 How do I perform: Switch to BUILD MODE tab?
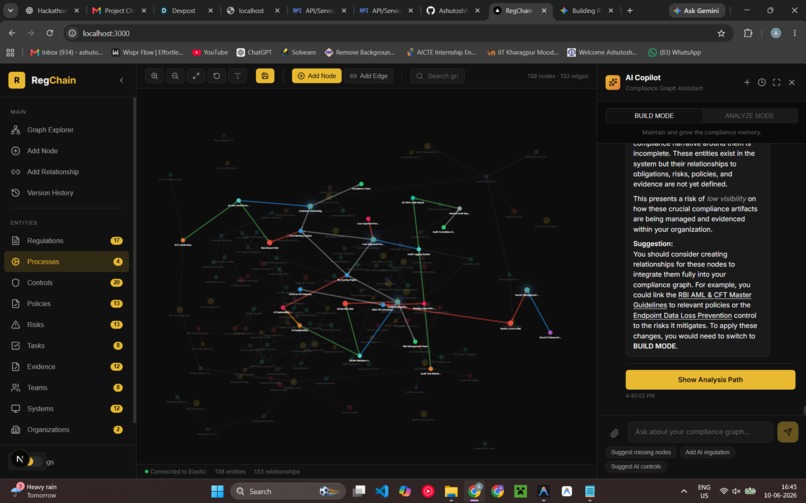(654, 116)
